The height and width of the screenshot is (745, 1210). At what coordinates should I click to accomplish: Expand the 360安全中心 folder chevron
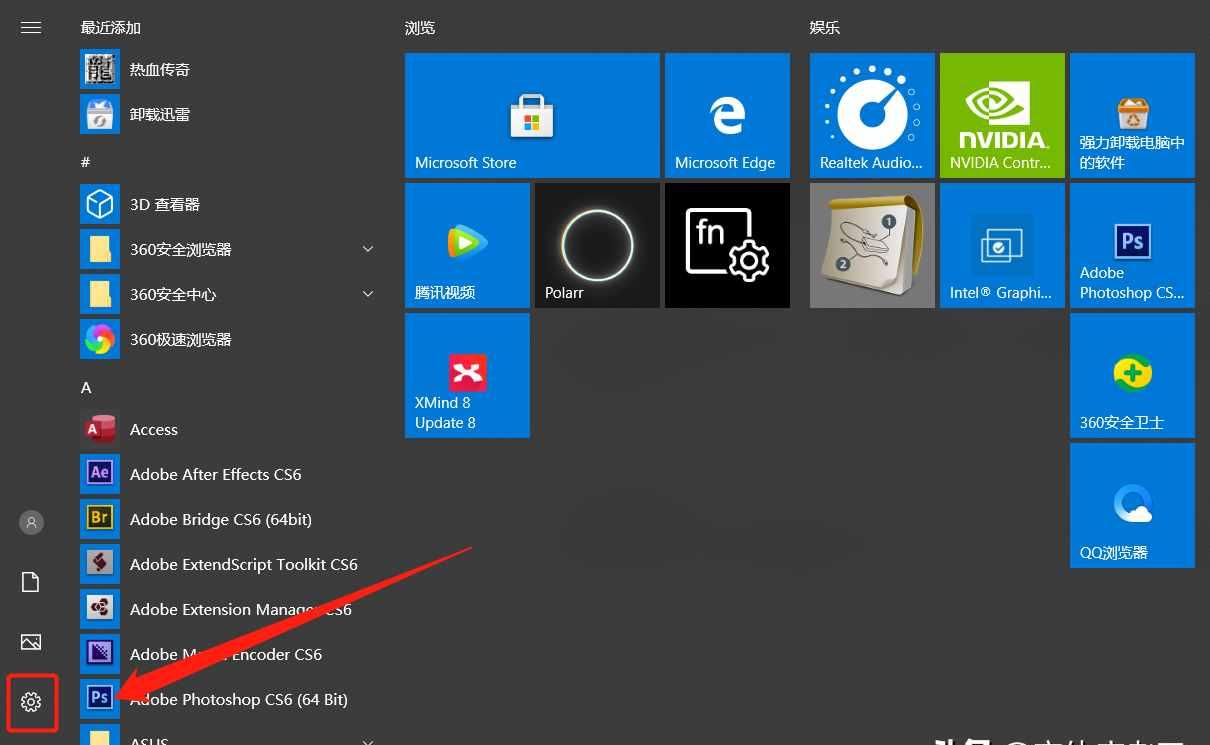(368, 294)
